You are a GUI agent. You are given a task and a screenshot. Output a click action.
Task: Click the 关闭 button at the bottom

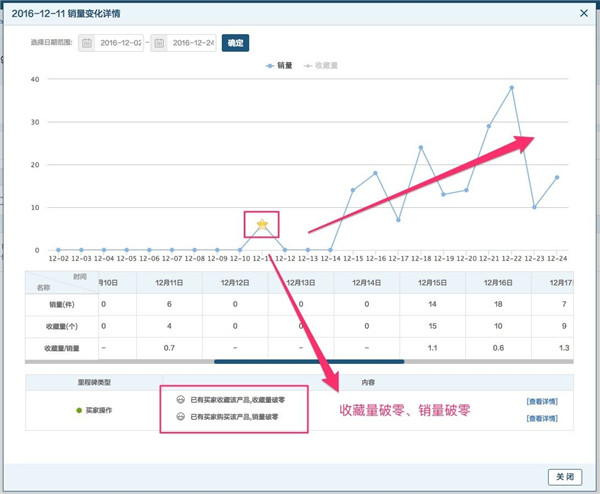tap(565, 475)
